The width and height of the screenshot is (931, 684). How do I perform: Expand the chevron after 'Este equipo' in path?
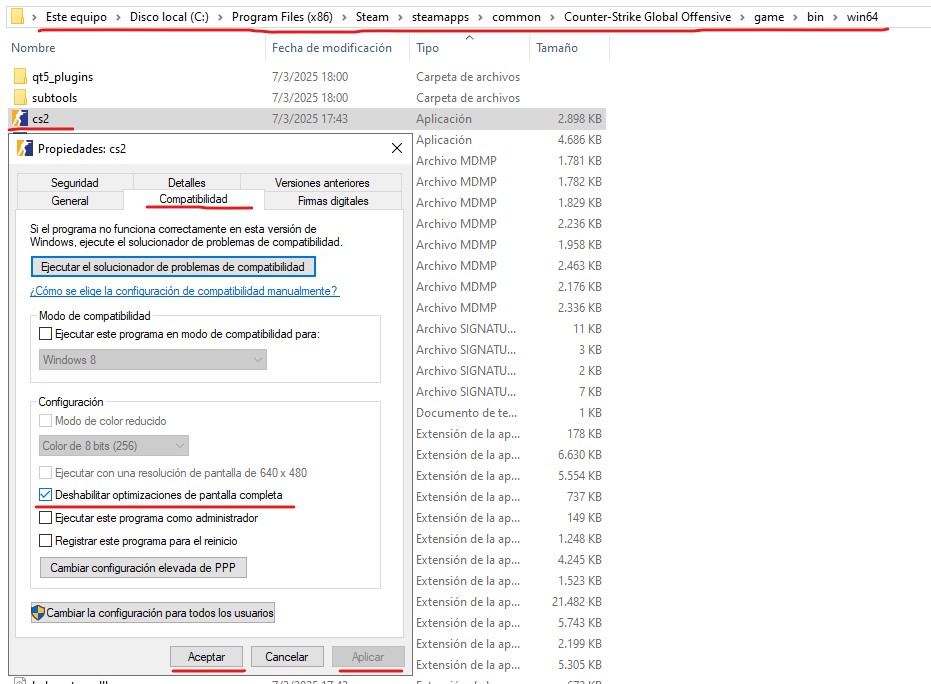[x=118, y=17]
